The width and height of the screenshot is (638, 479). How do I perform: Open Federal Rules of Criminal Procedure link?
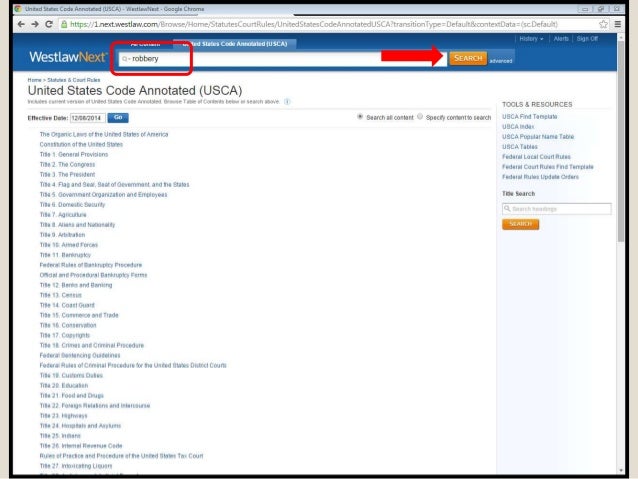(133, 365)
